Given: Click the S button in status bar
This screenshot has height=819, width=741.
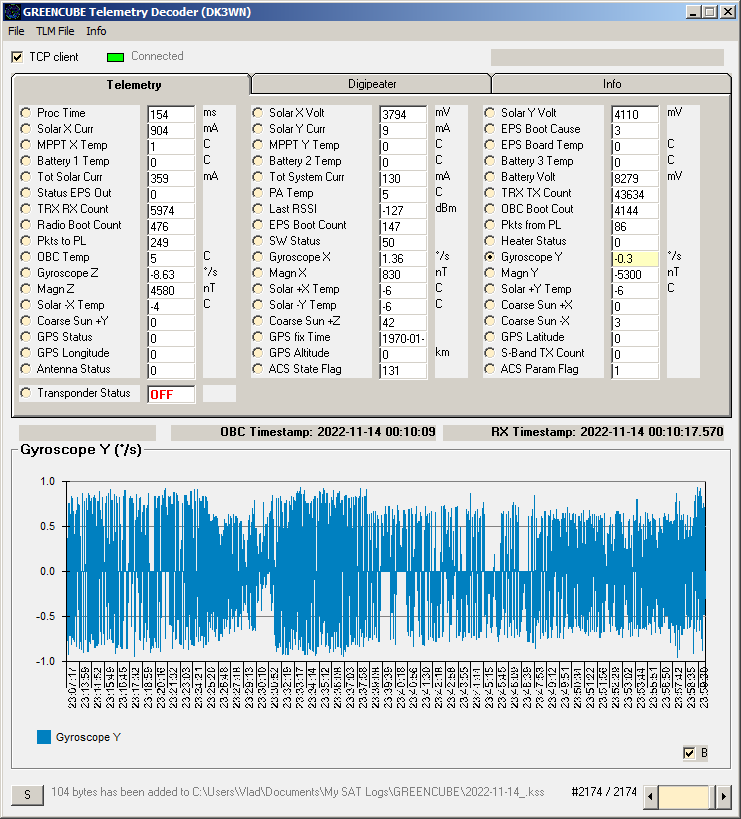Looking at the screenshot, I should [x=27, y=795].
